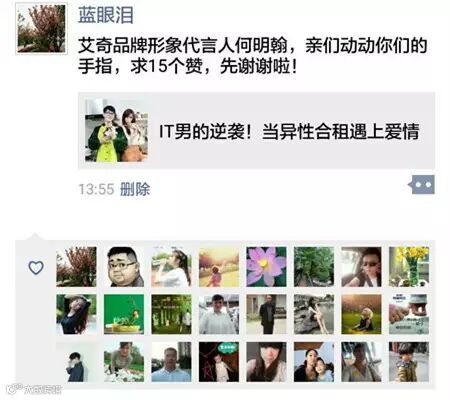The width and height of the screenshot is (450, 400).
Task: Select woman wearing sunglasses avatar
Action: pyautogui.click(x=361, y=267)
